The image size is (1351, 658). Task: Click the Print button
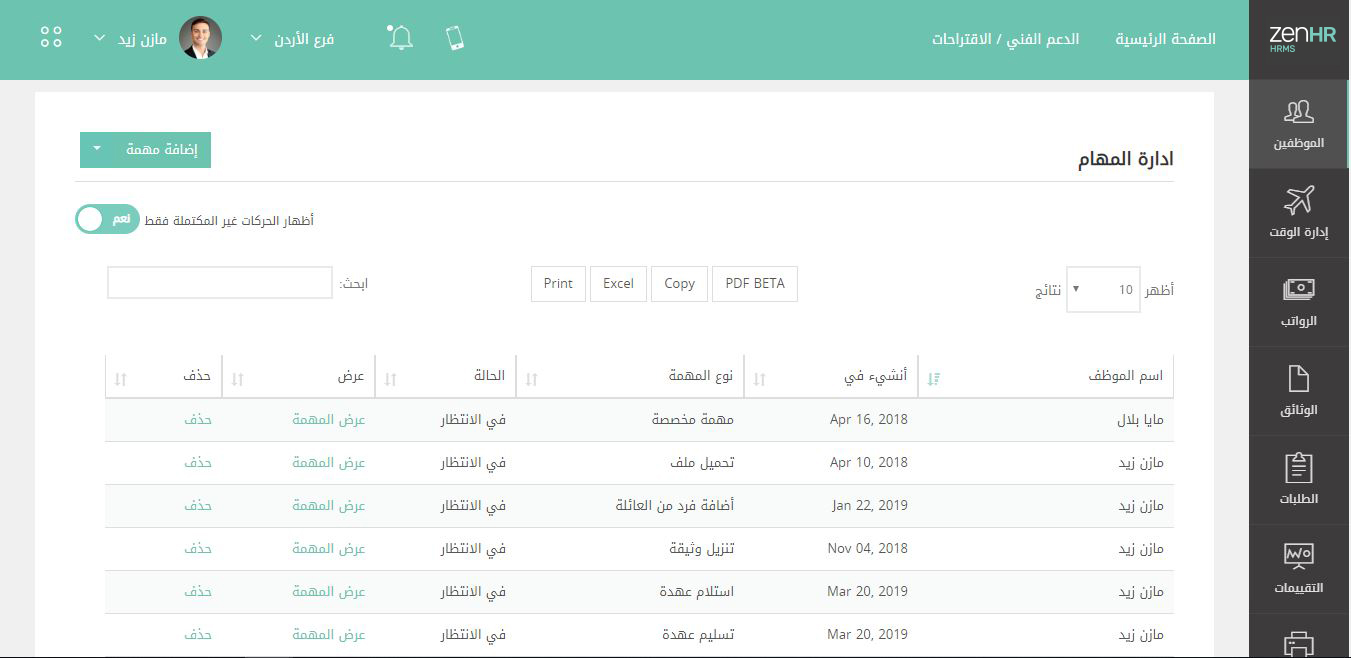point(558,284)
